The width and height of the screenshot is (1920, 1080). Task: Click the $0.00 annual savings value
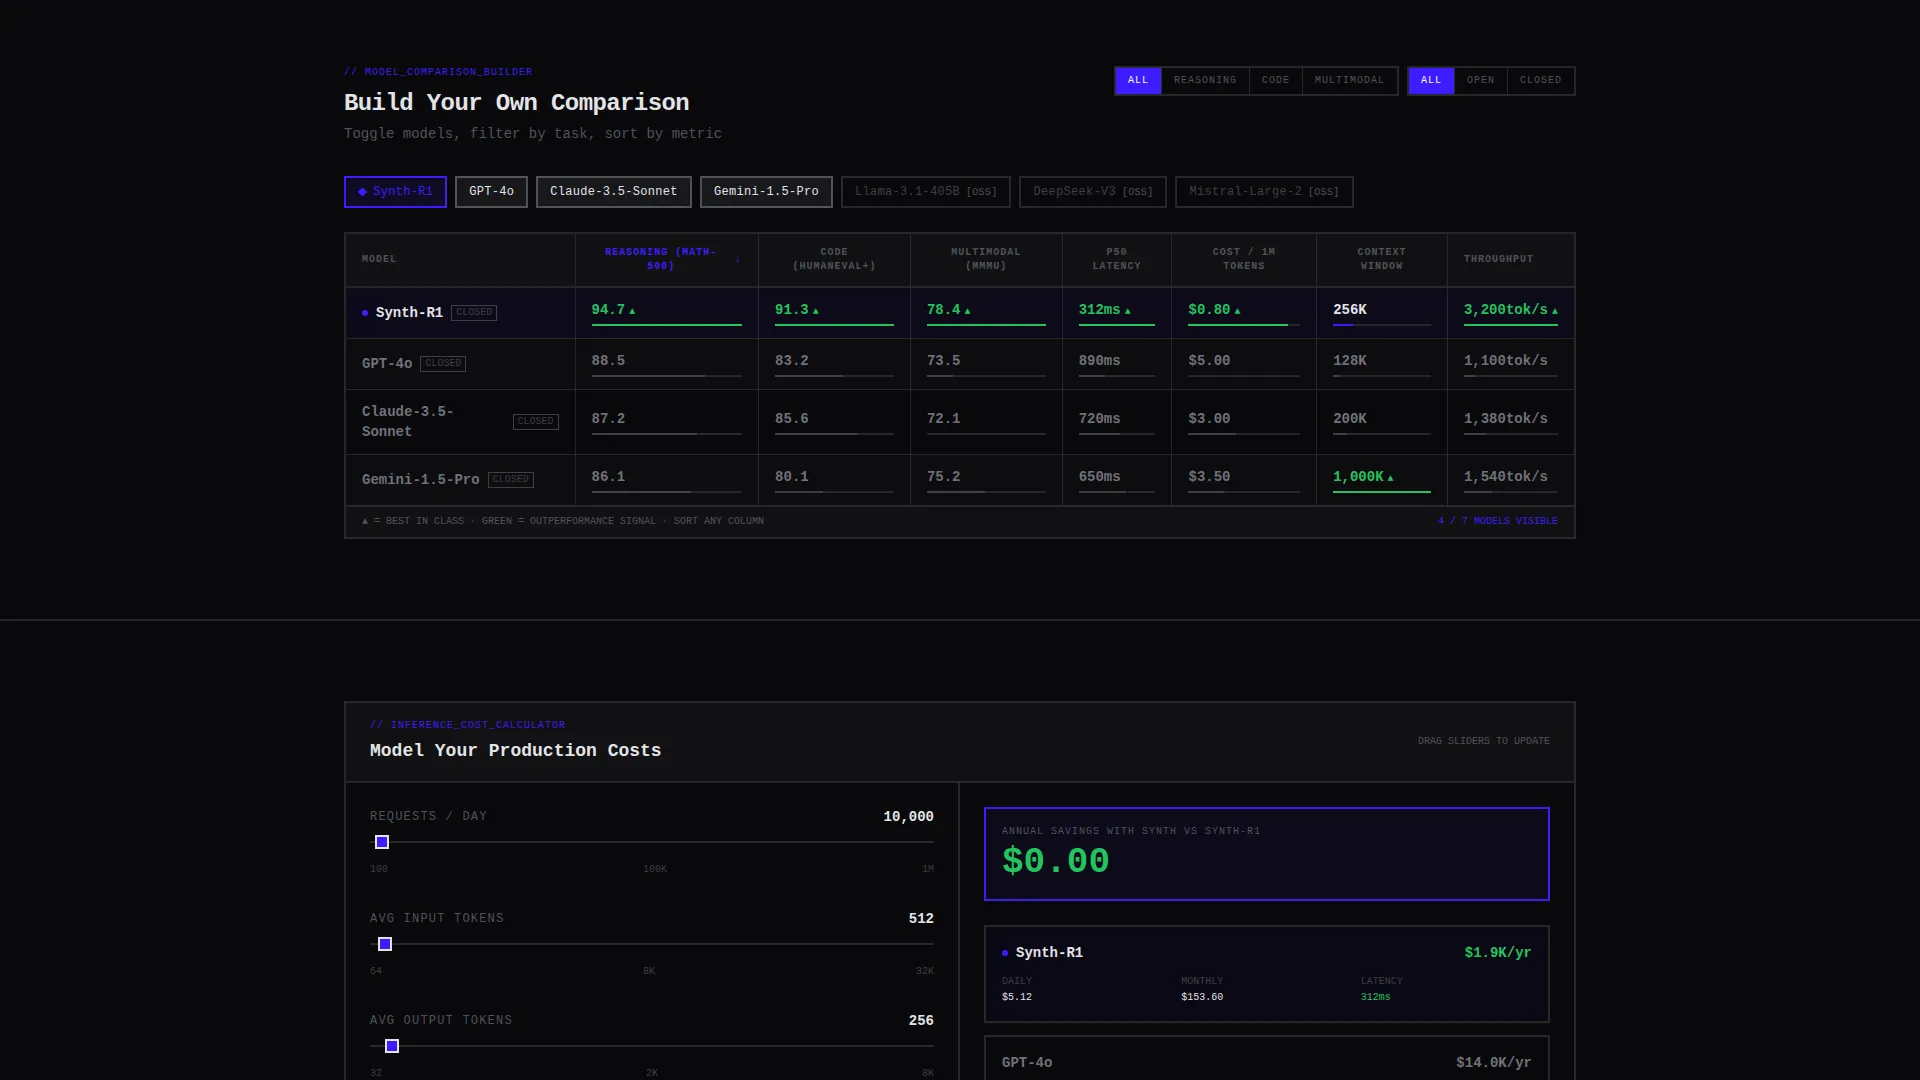pos(1056,862)
